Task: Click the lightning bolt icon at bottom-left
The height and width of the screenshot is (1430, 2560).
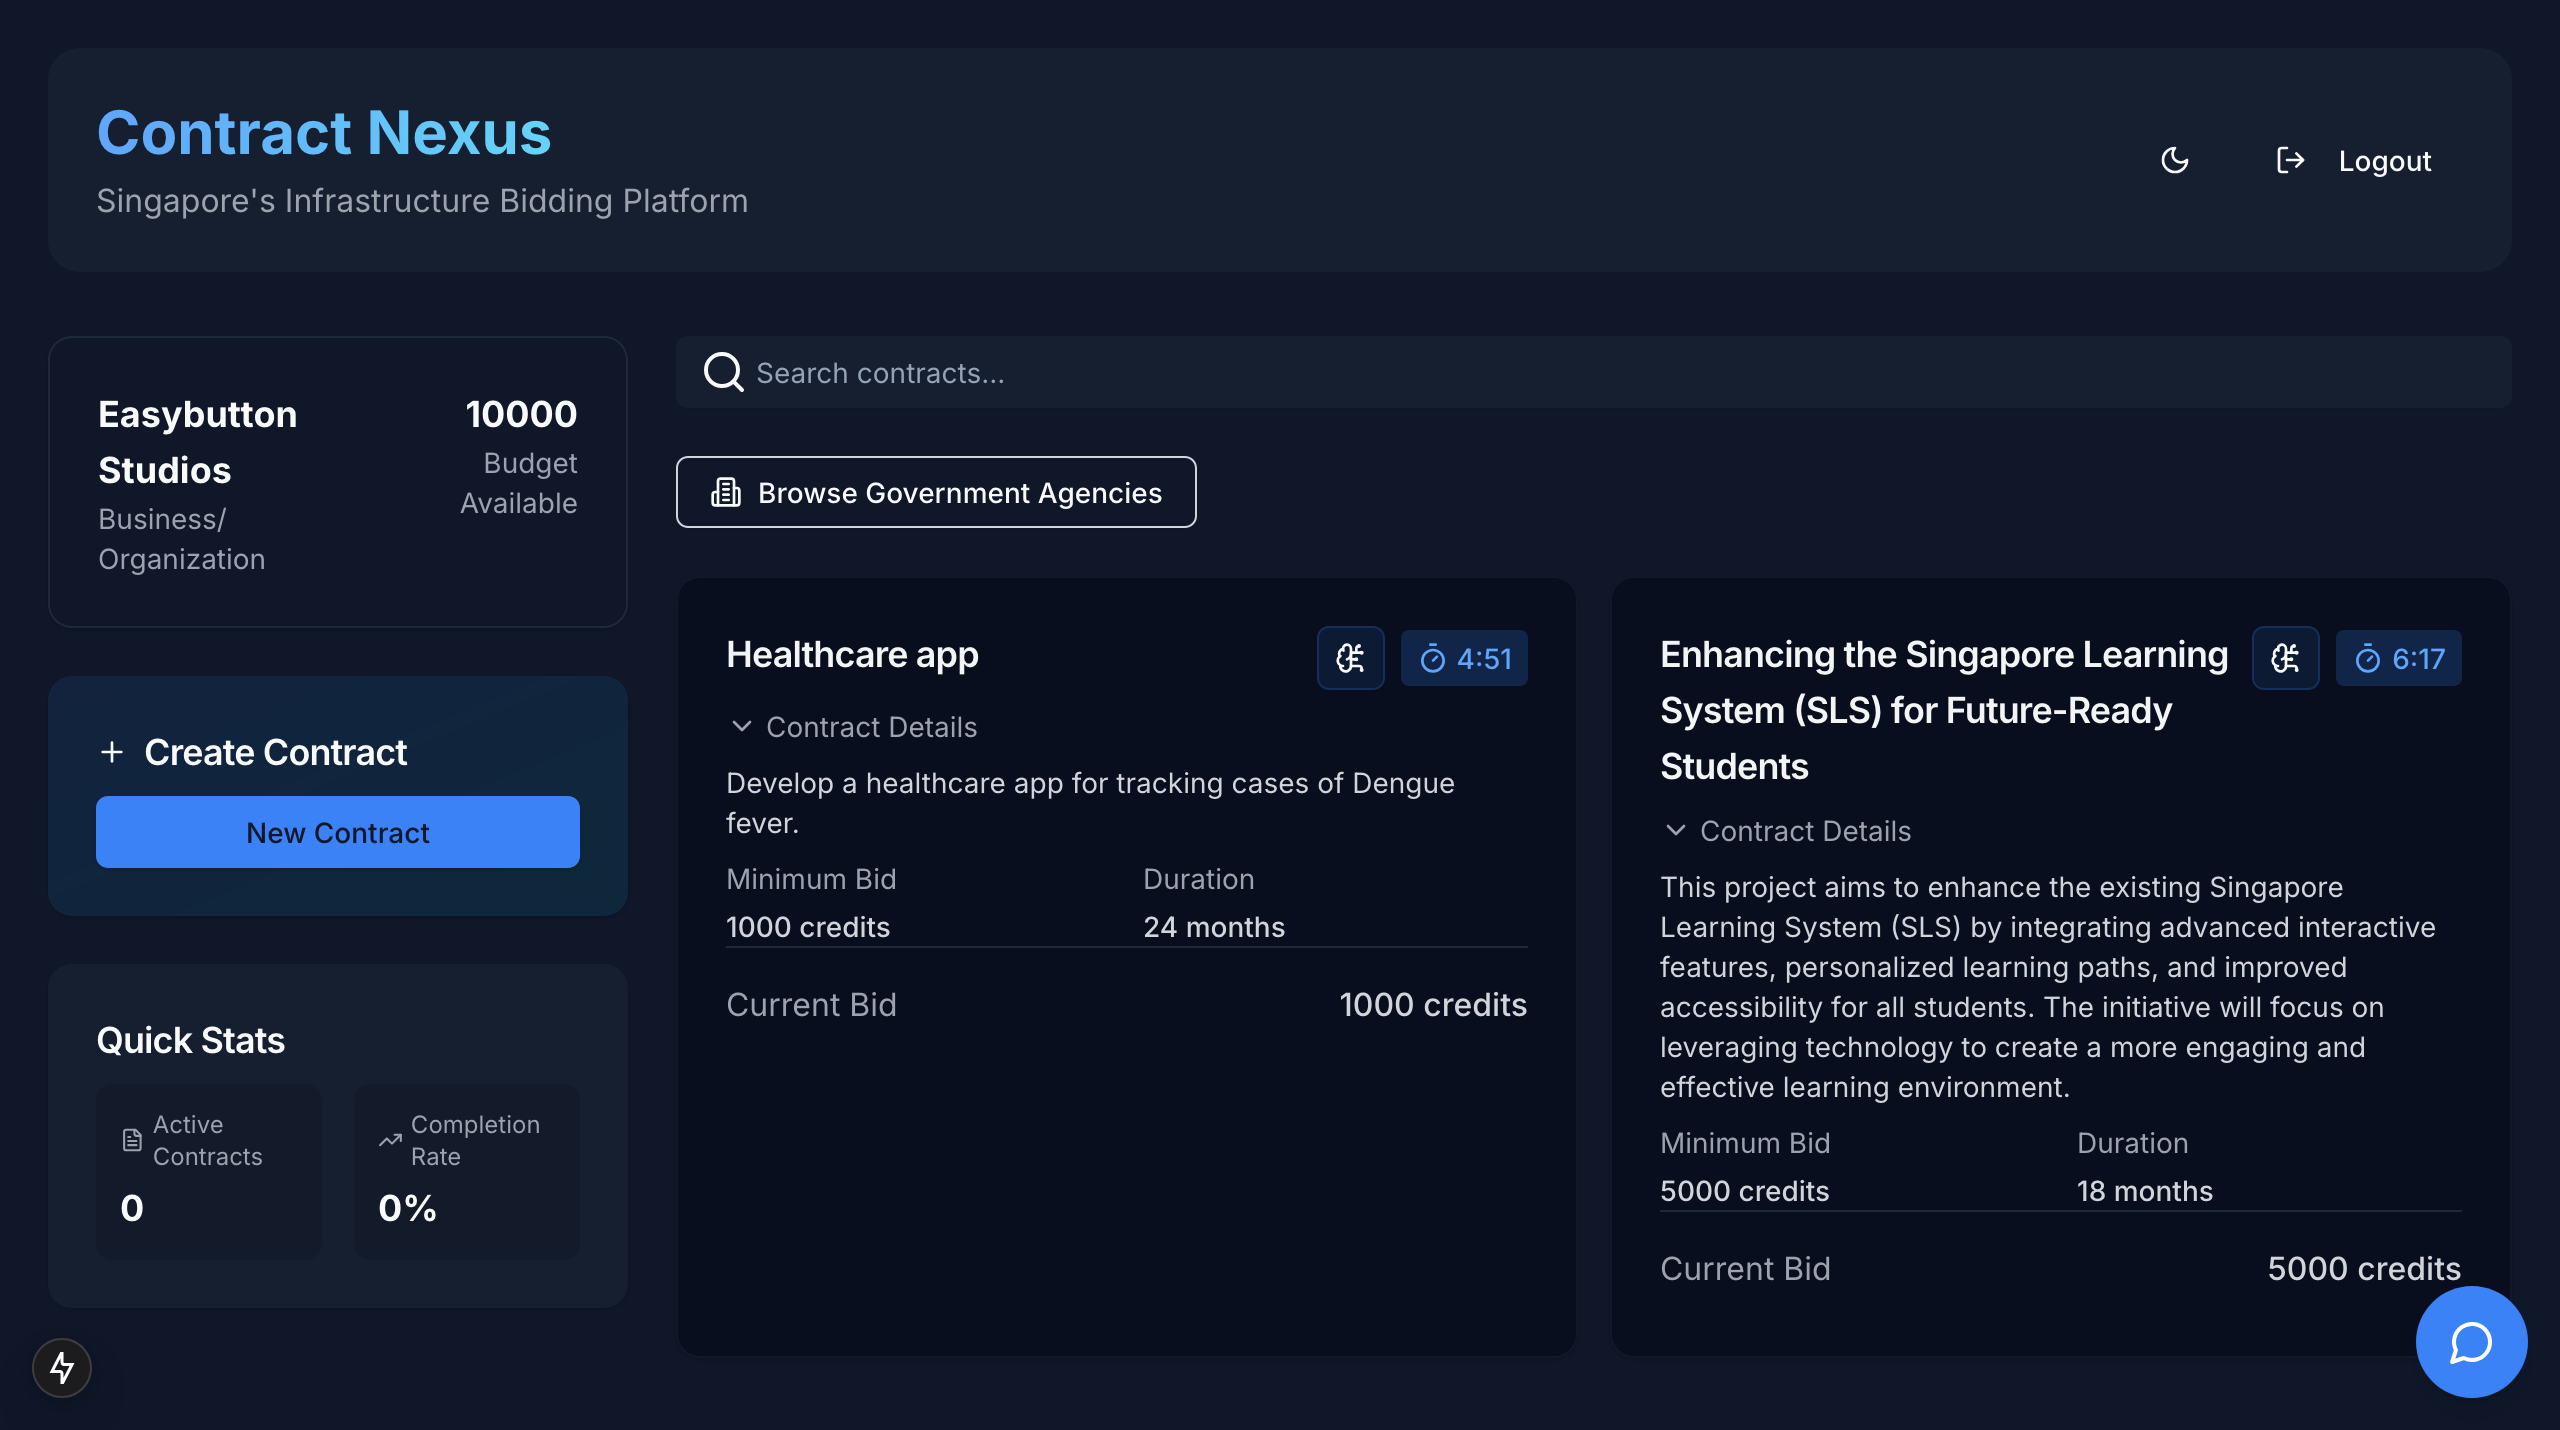Action: [62, 1368]
